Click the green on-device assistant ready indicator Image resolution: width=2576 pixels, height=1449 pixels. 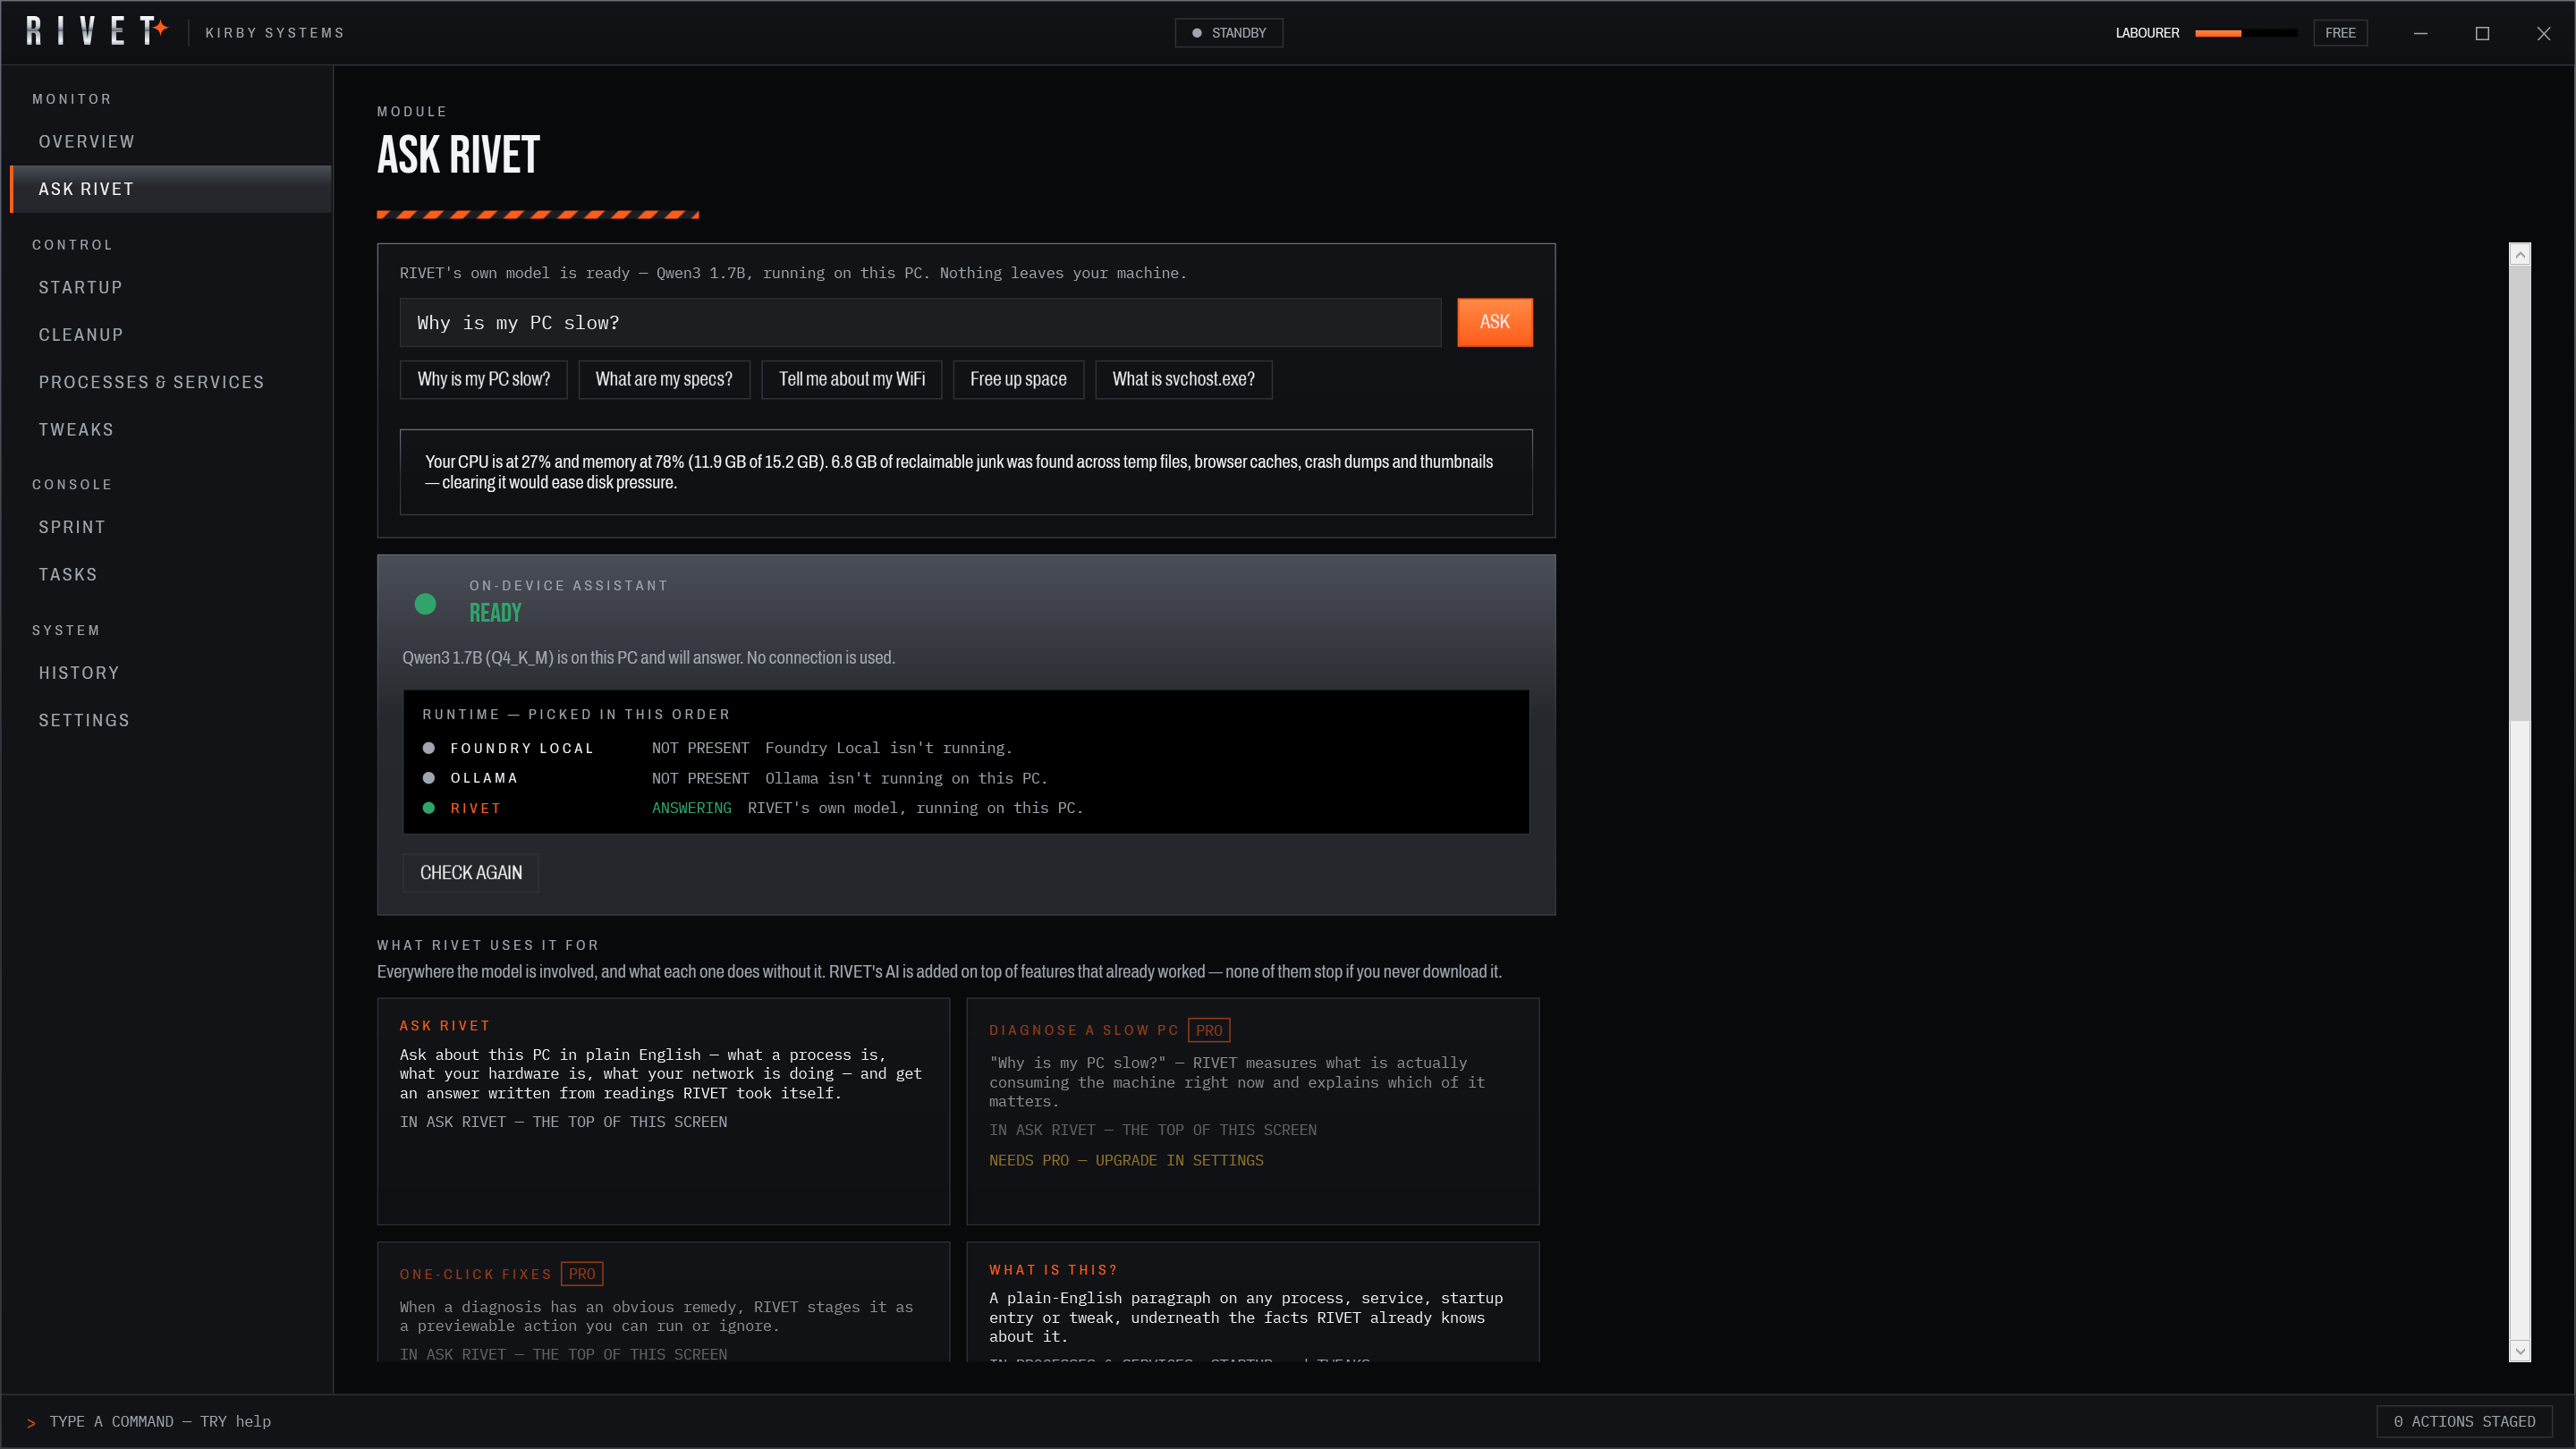tap(425, 604)
